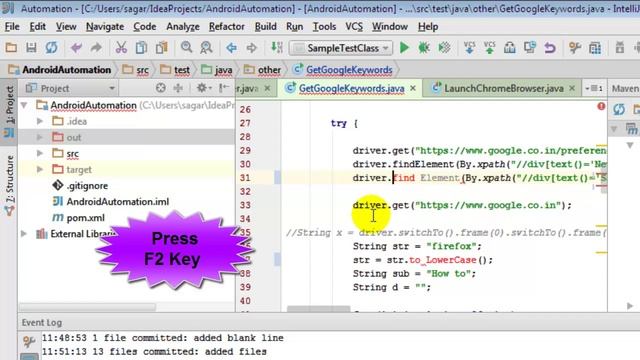Open the Edit menu

click(38, 27)
